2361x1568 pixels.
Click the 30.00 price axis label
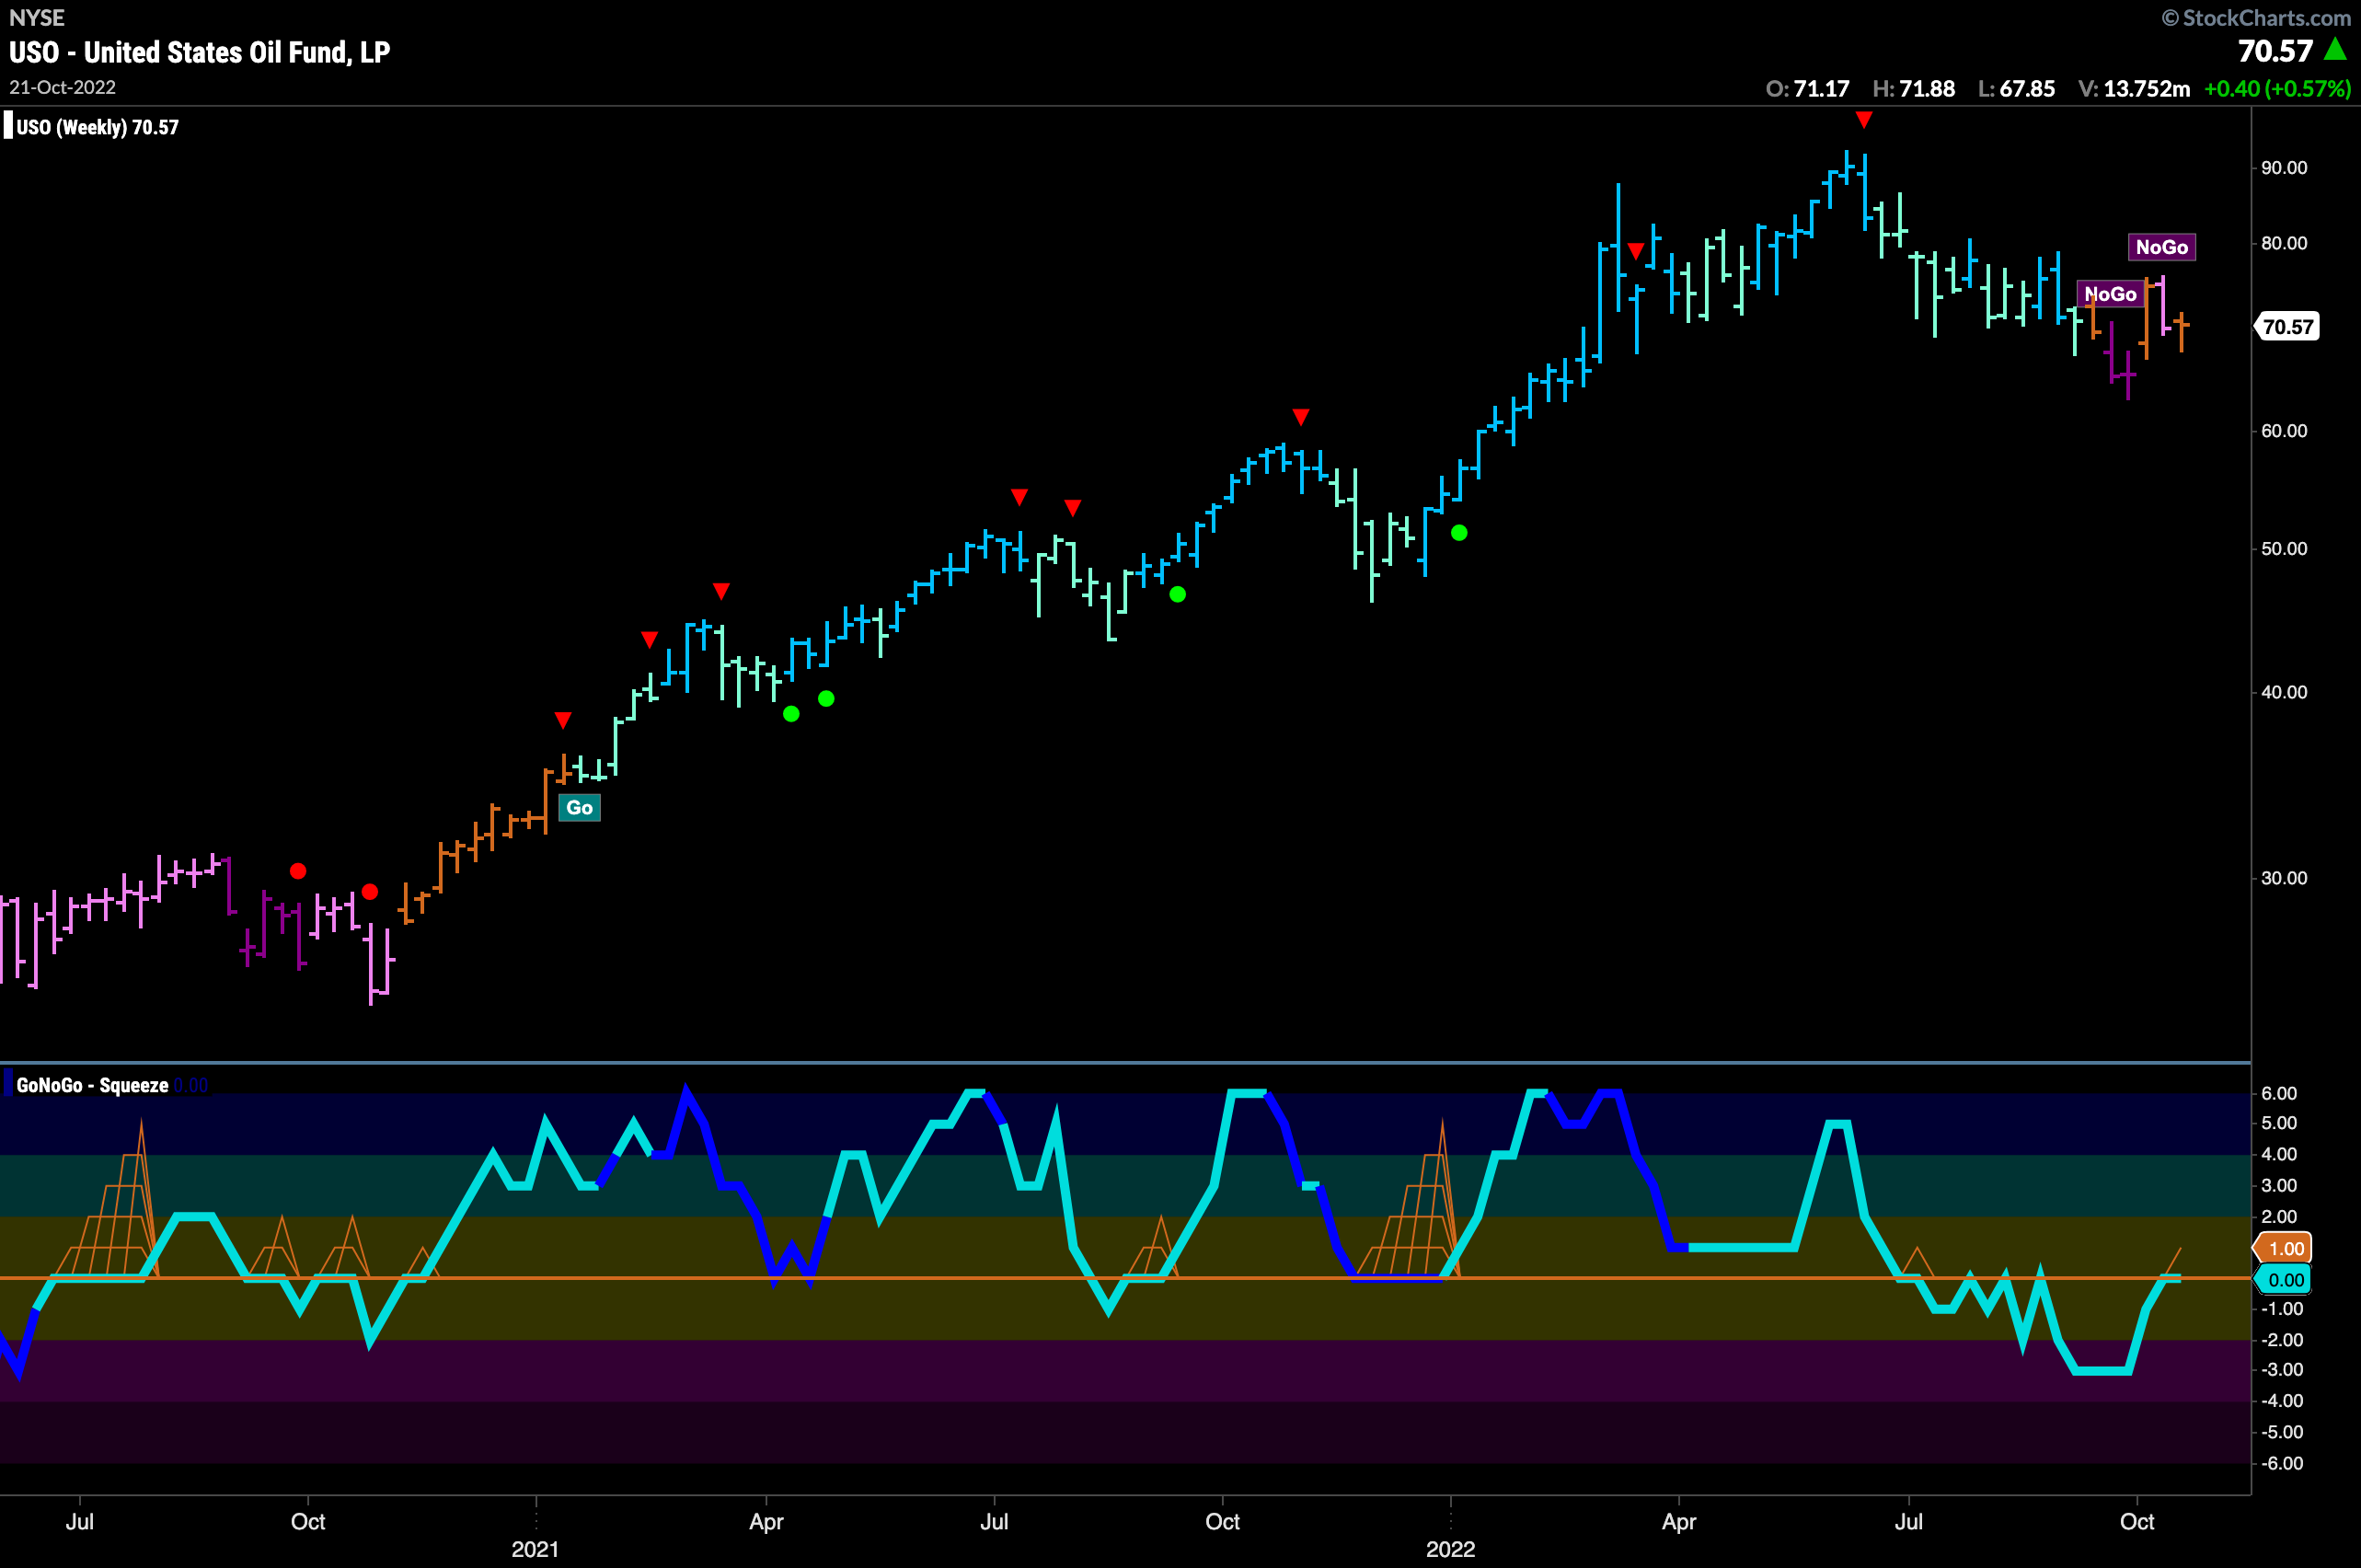[x=2284, y=878]
